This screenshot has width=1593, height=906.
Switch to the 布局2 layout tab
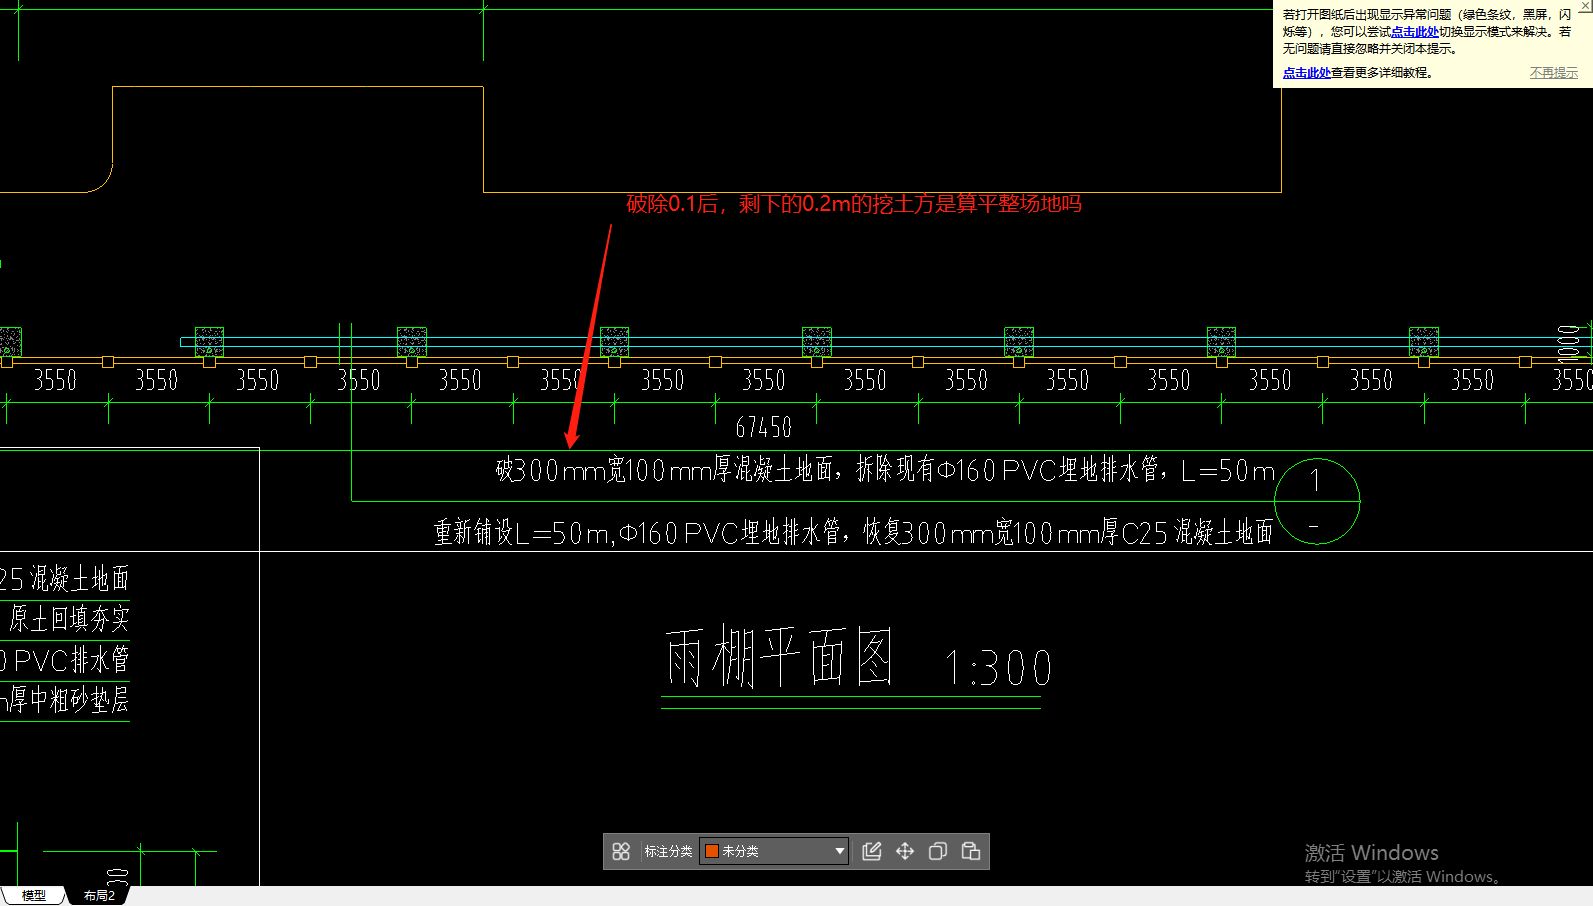(99, 895)
